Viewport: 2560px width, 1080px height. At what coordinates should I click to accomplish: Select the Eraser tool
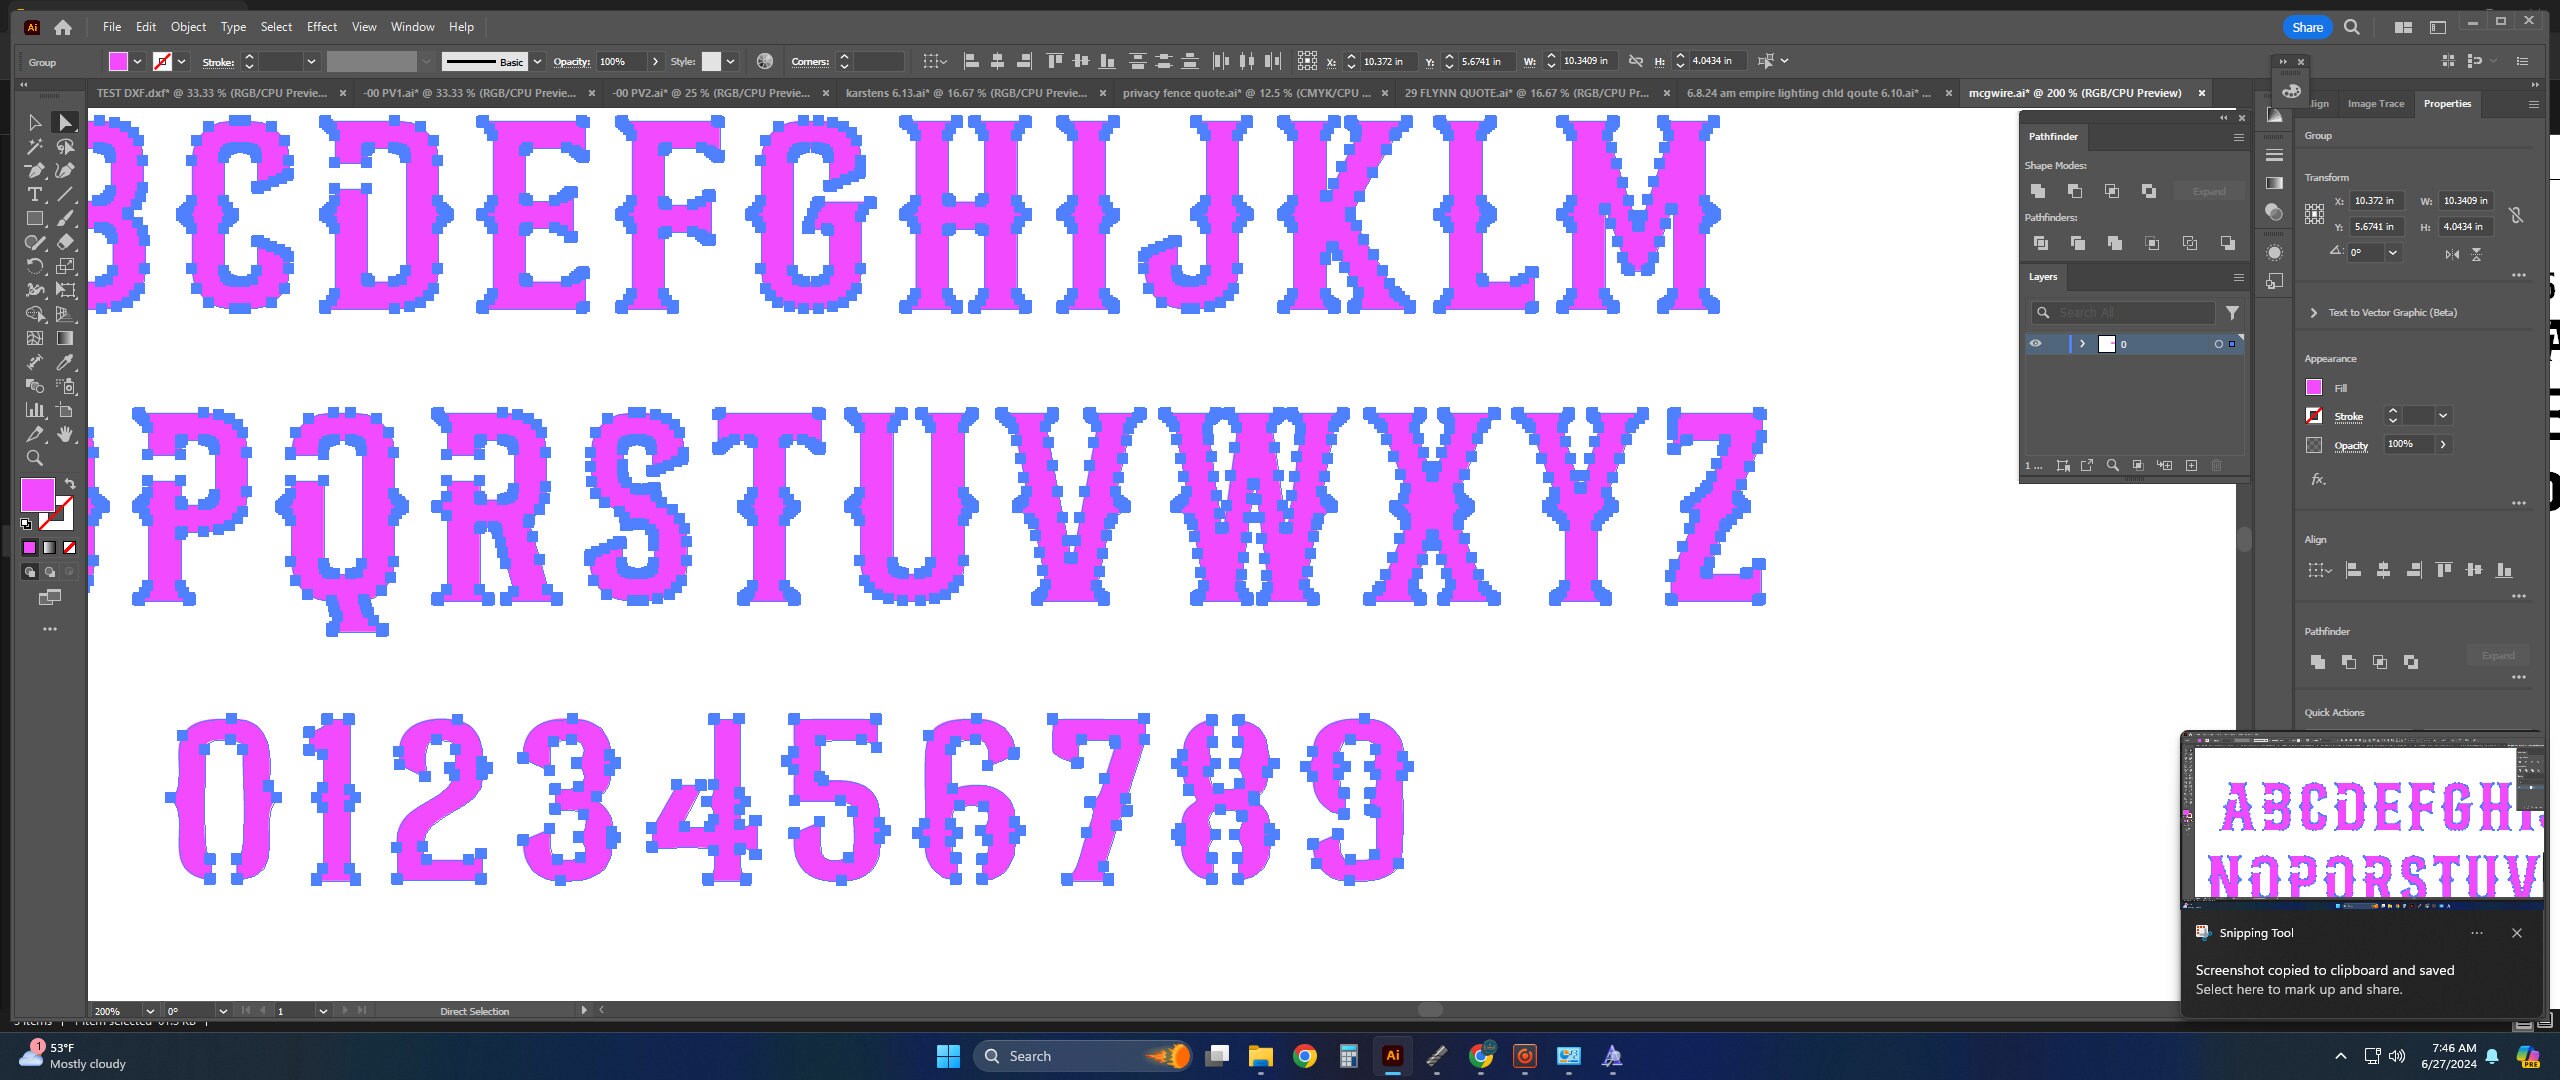click(x=65, y=241)
